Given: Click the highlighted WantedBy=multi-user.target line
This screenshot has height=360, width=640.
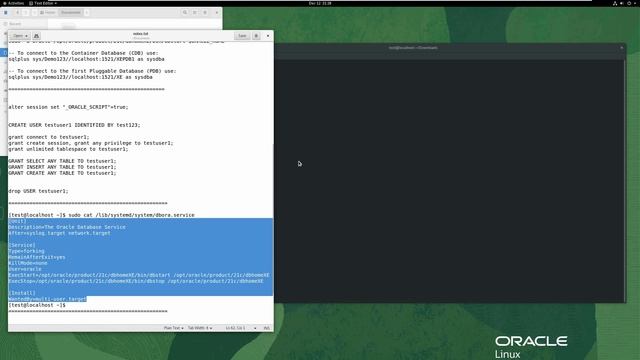Looking at the screenshot, I should tap(47, 299).
